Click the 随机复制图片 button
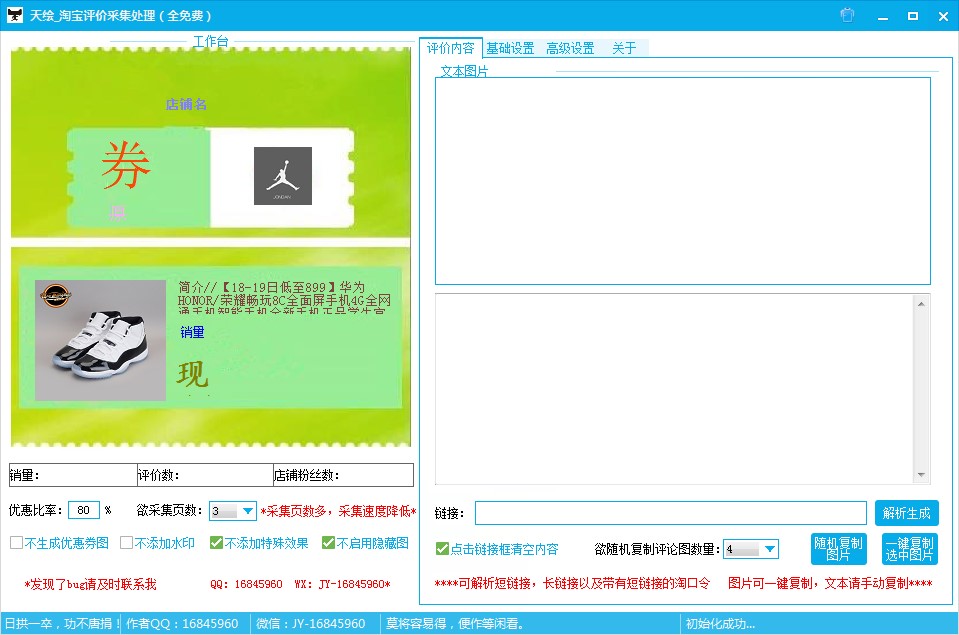The width and height of the screenshot is (959, 635). (839, 549)
